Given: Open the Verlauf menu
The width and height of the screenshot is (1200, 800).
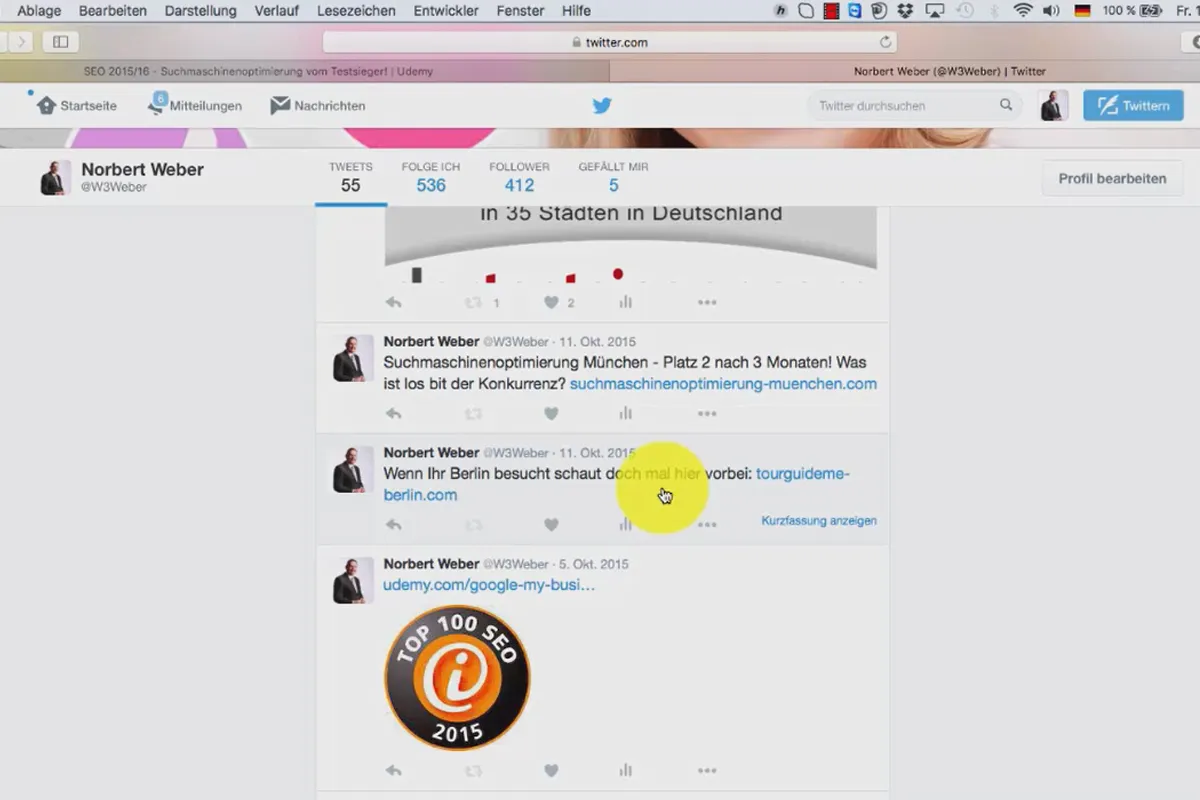Looking at the screenshot, I should pos(276,10).
